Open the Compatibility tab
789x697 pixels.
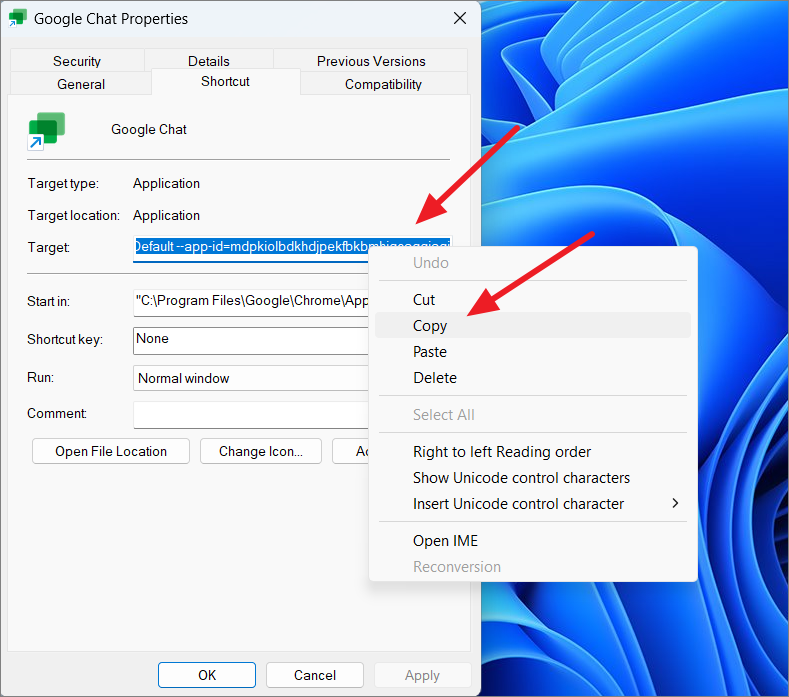[x=383, y=84]
